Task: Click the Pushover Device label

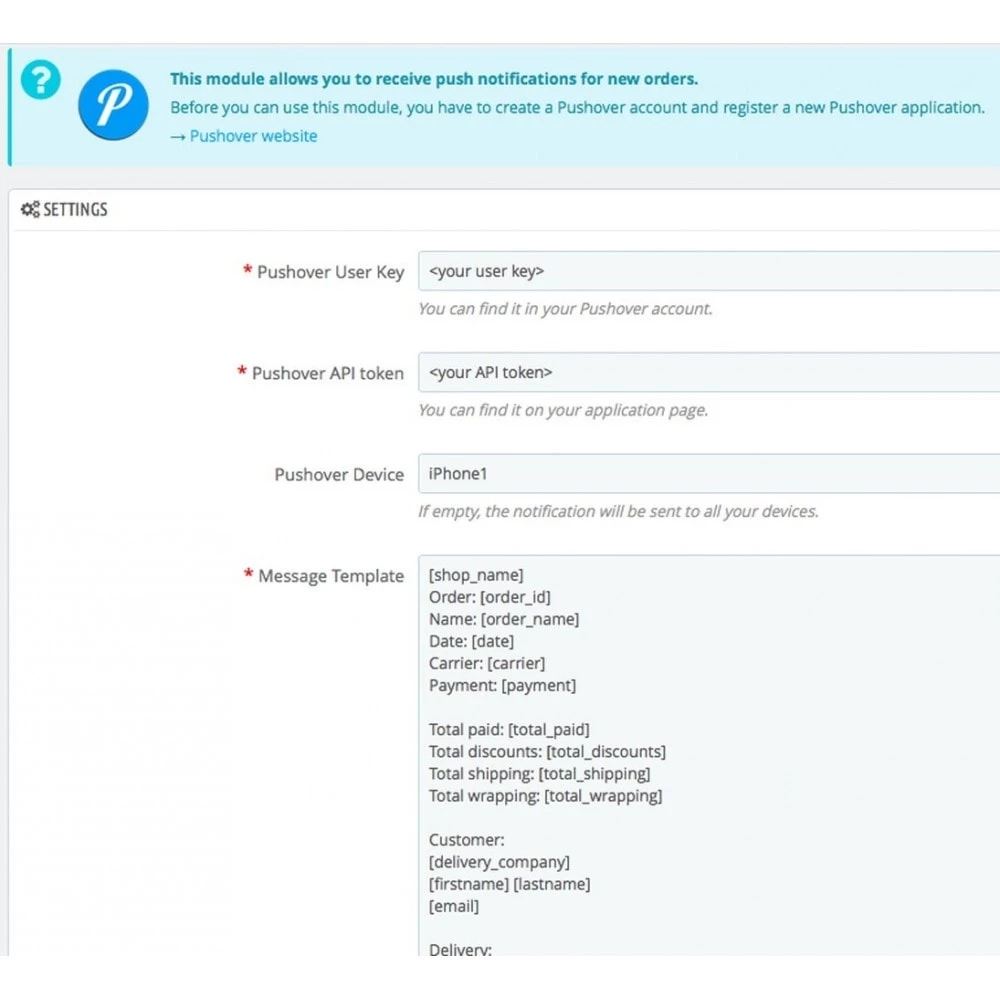Action: click(x=339, y=474)
